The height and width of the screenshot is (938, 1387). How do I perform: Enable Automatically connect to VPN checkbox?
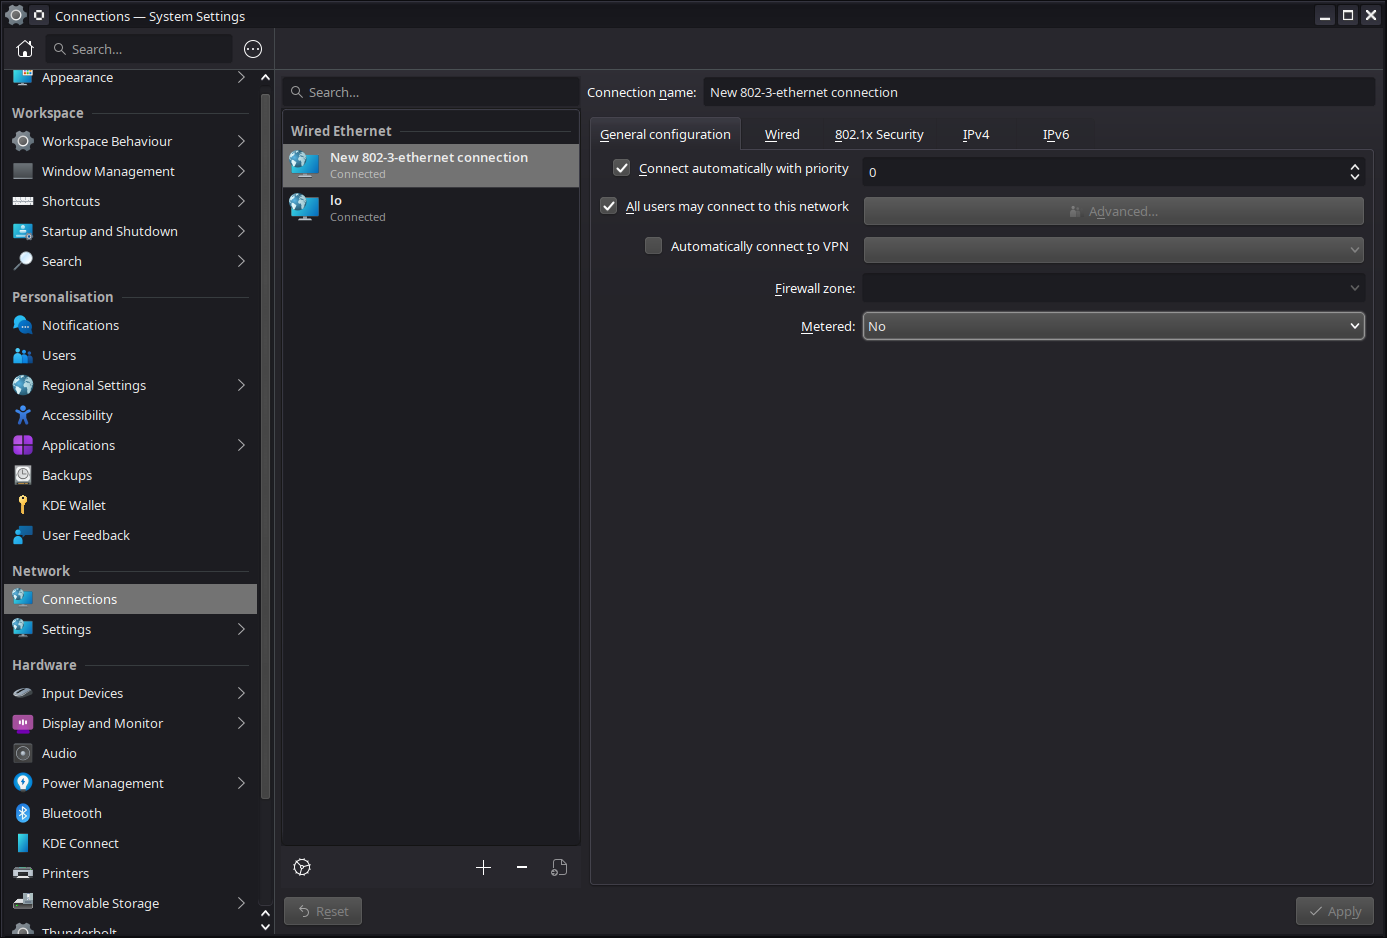coord(653,246)
